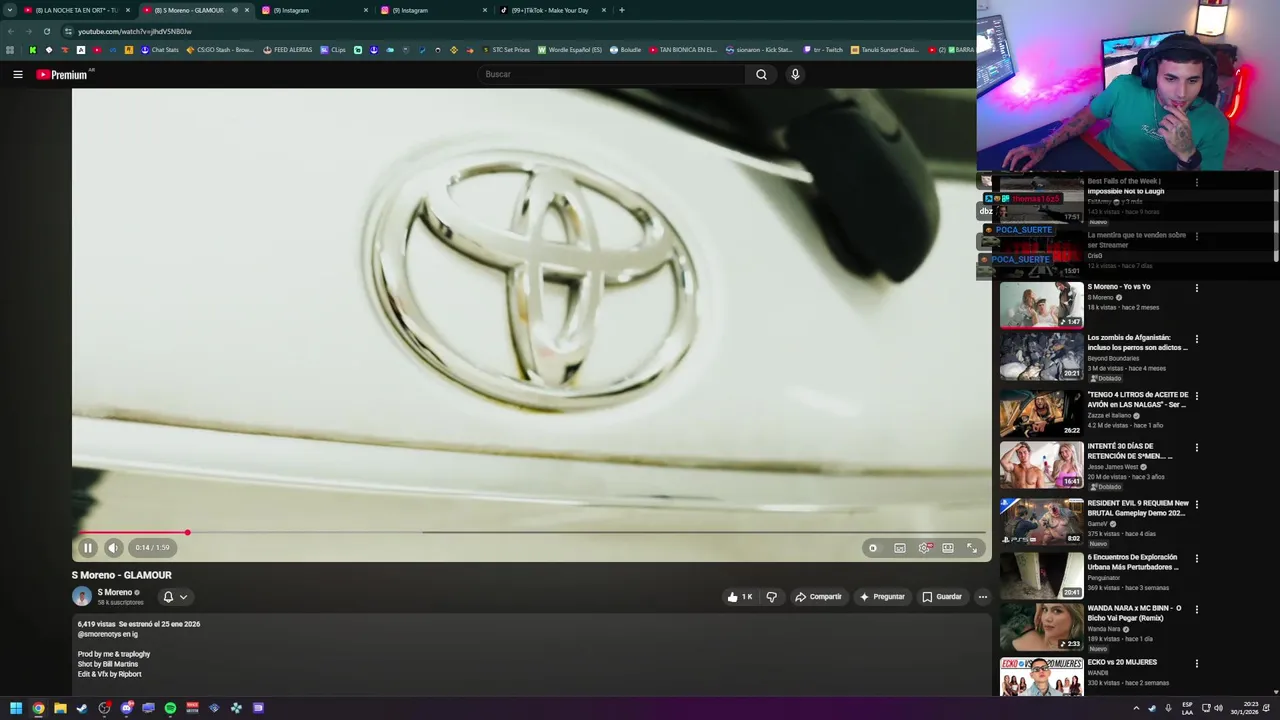Open 'WANDA NARA x MC BINN' video title

pos(1134,613)
